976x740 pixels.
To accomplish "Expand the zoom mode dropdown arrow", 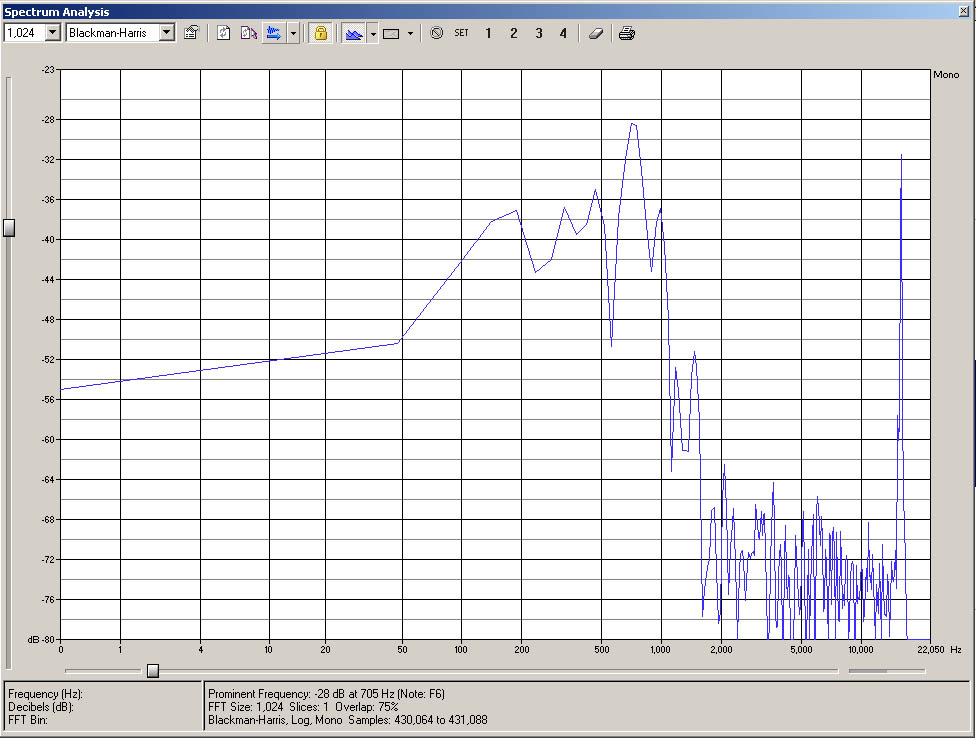I will (x=410, y=33).
